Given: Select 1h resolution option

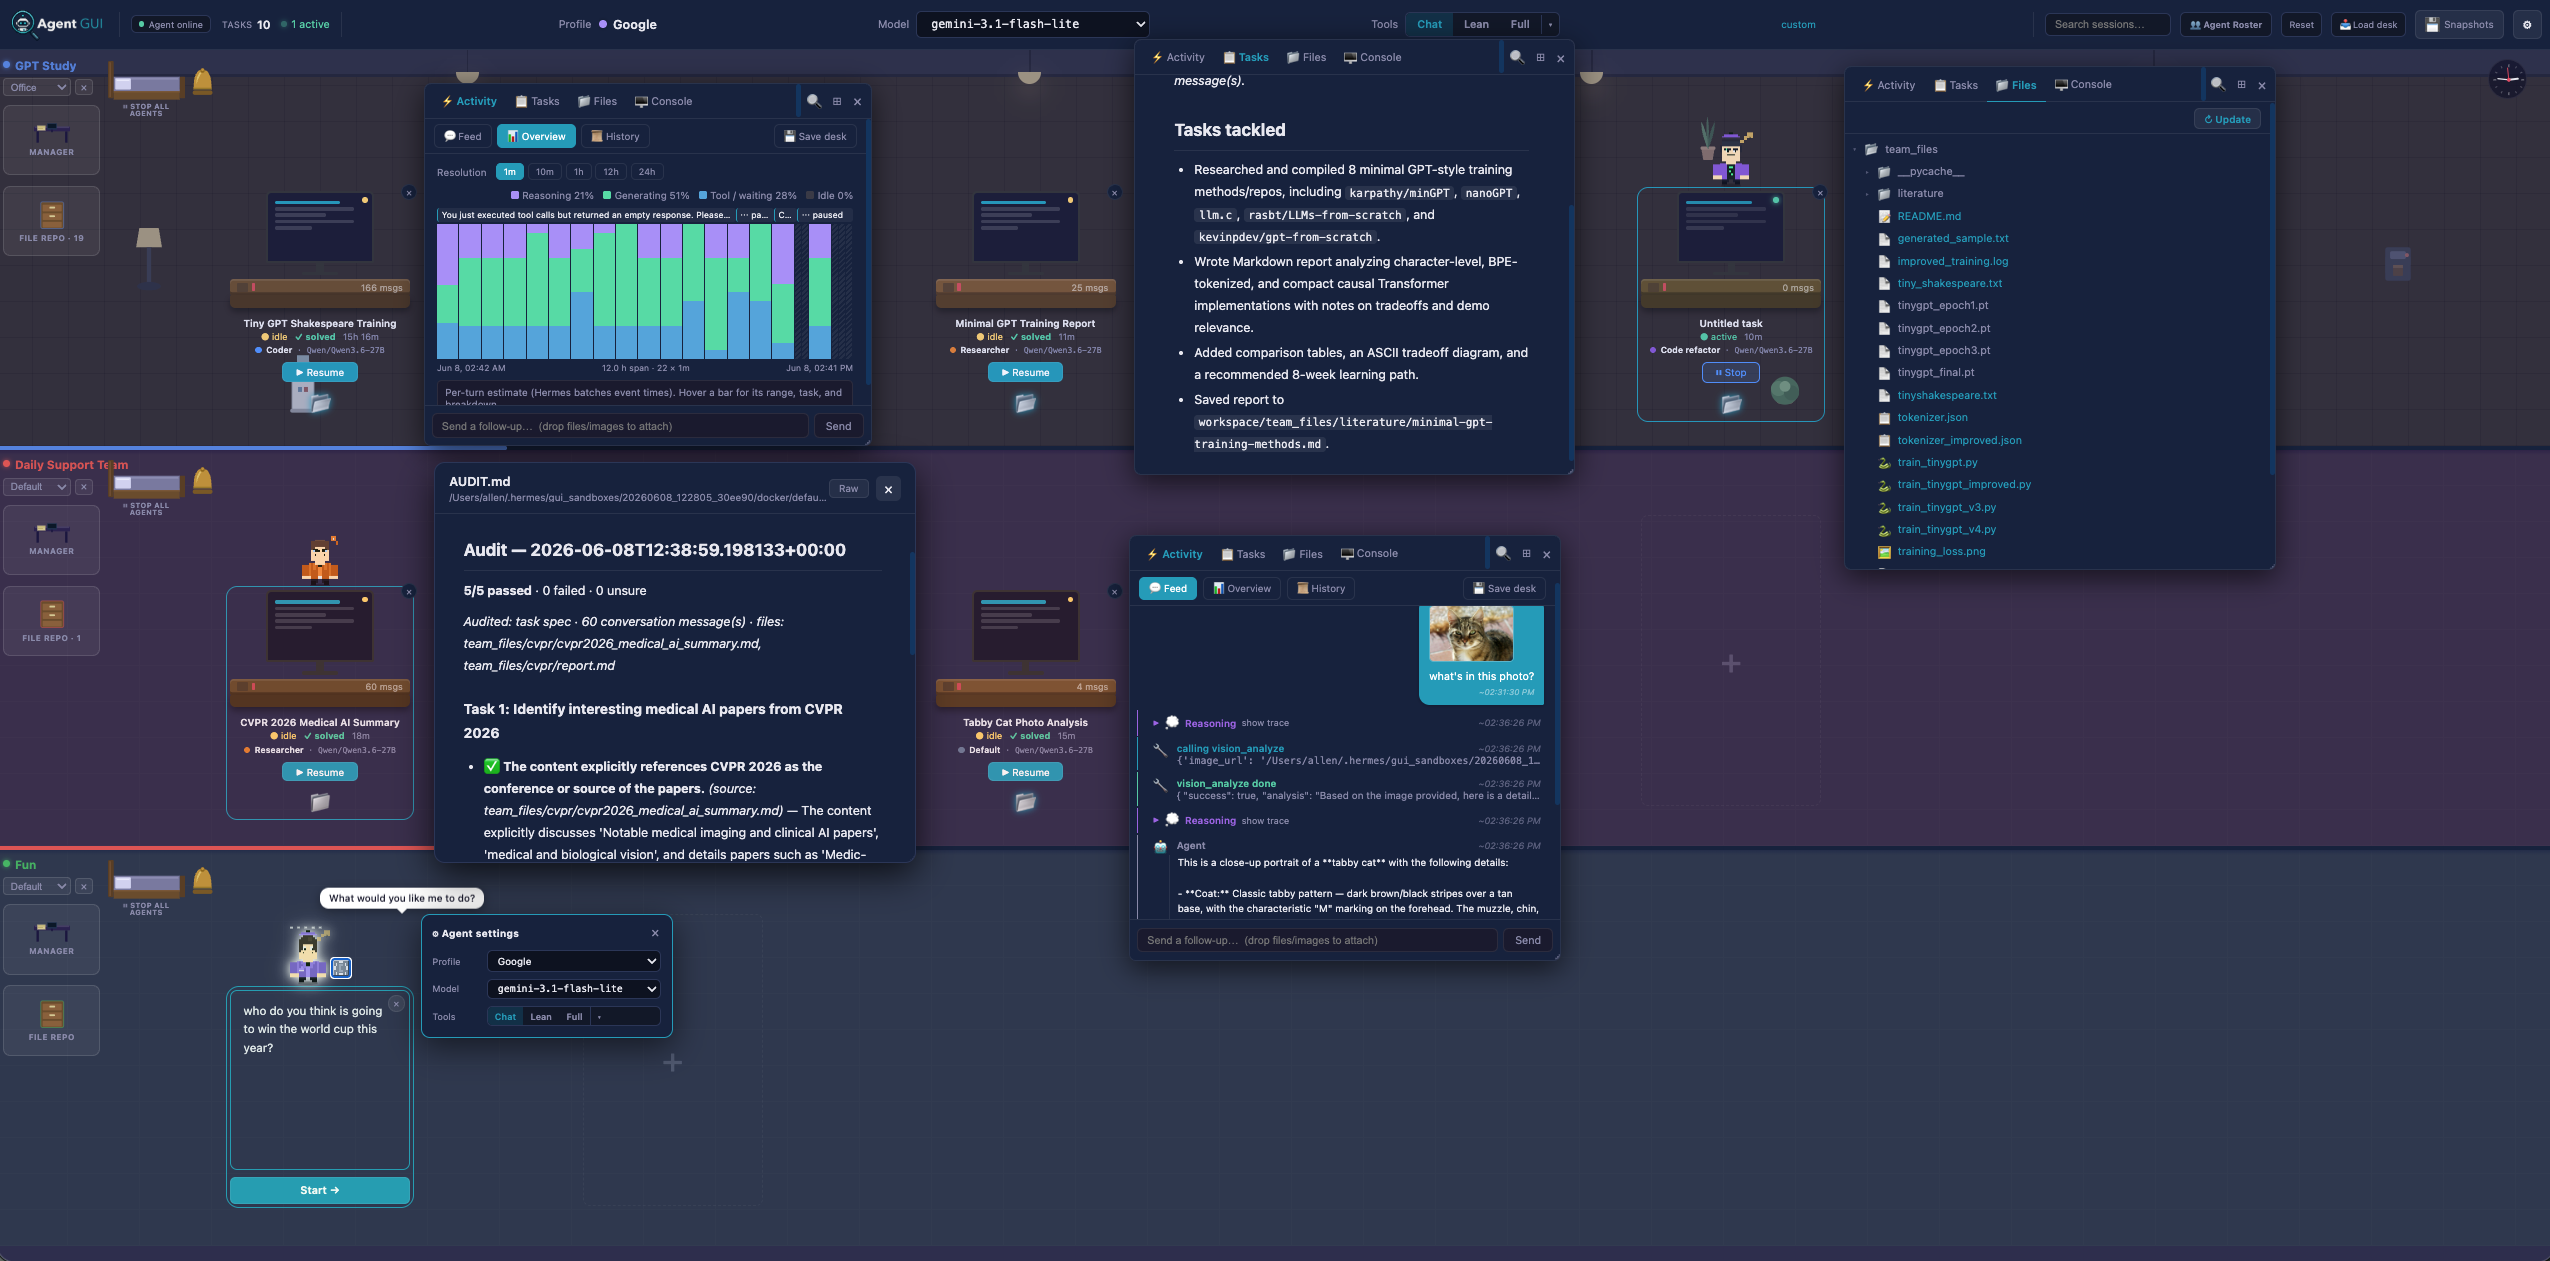Looking at the screenshot, I should pos(579,172).
